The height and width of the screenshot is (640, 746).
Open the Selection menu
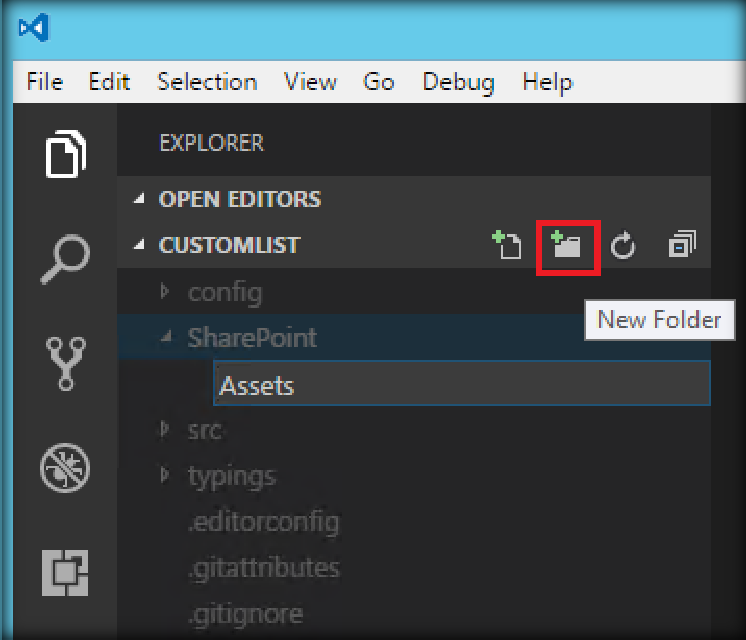tap(207, 82)
